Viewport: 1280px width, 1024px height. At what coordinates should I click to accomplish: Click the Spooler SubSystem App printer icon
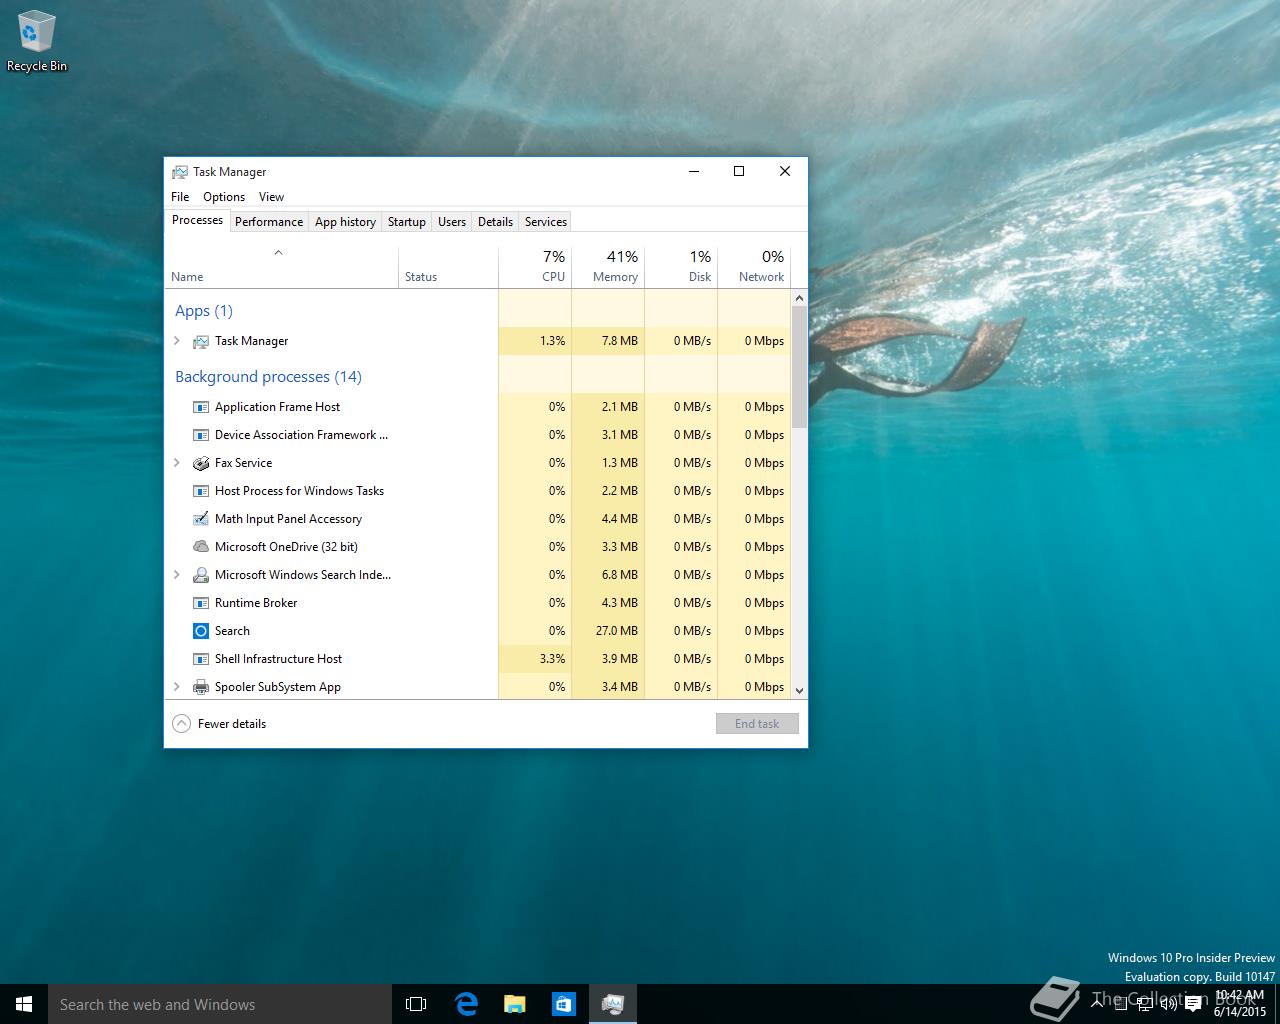[200, 687]
